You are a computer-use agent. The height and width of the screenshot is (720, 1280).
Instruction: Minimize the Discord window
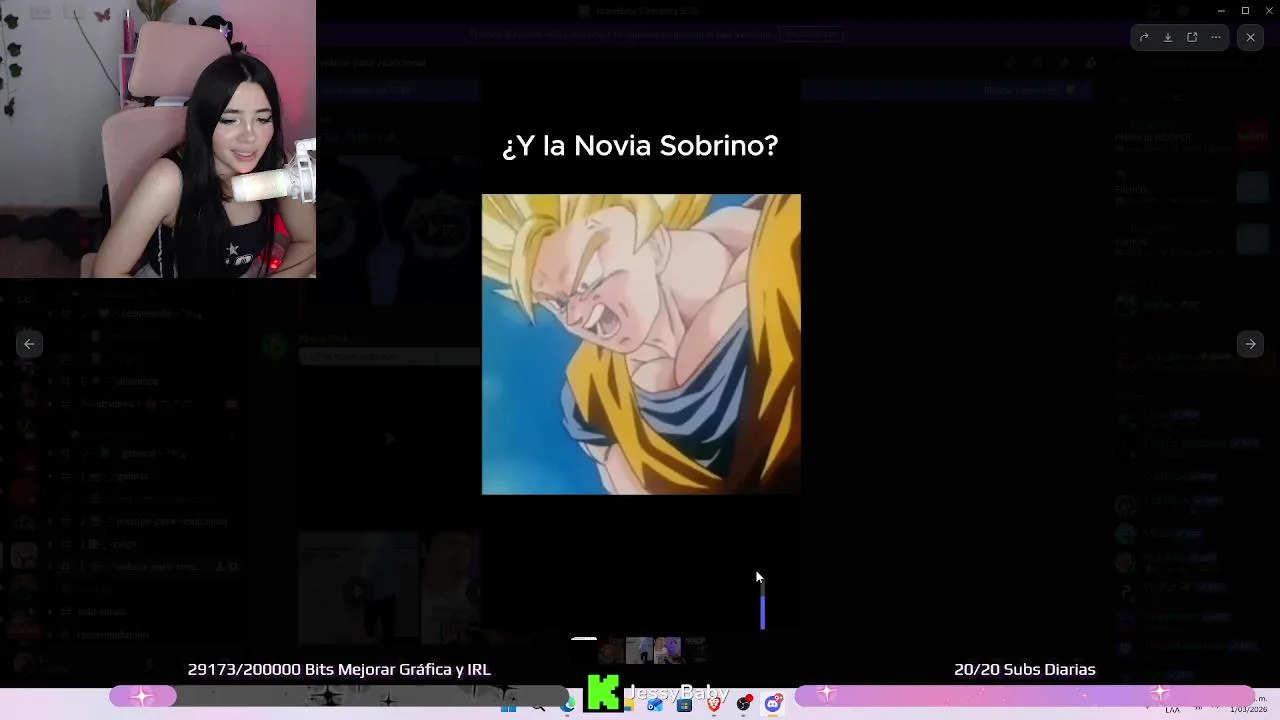tap(1221, 11)
